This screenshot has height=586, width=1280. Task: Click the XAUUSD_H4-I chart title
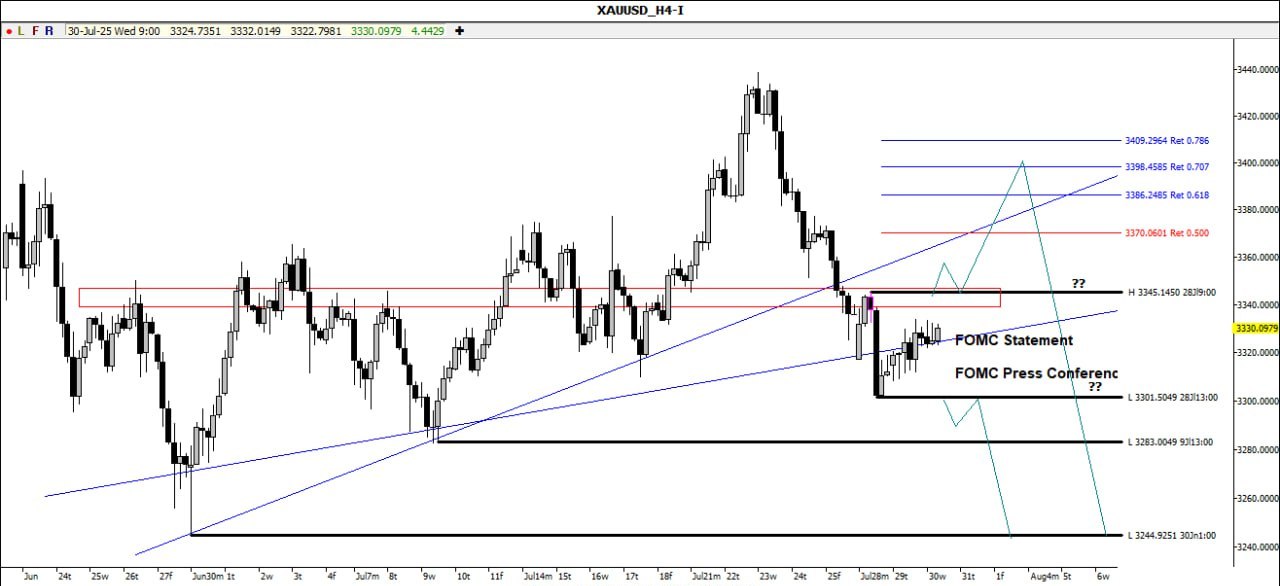[639, 10]
